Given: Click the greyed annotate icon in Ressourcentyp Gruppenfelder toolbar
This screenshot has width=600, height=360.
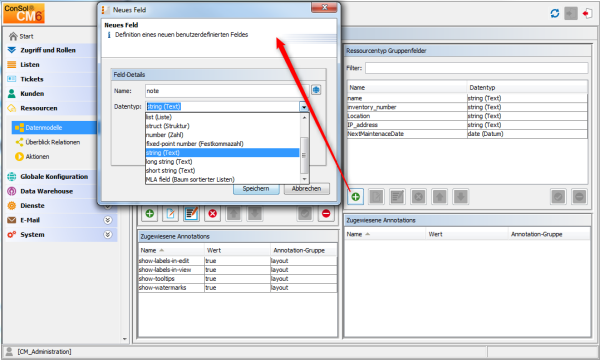Looking at the screenshot, I should tap(397, 197).
